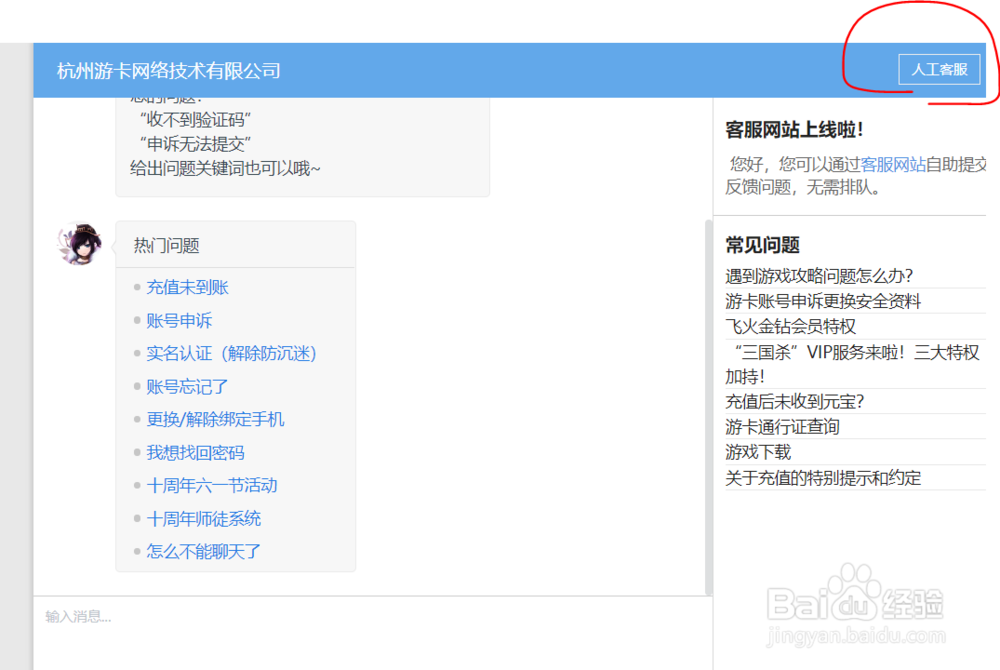Open 更换/解除绑定手机 topic
Viewport: 1000px width, 670px height.
pyautogui.click(x=214, y=419)
